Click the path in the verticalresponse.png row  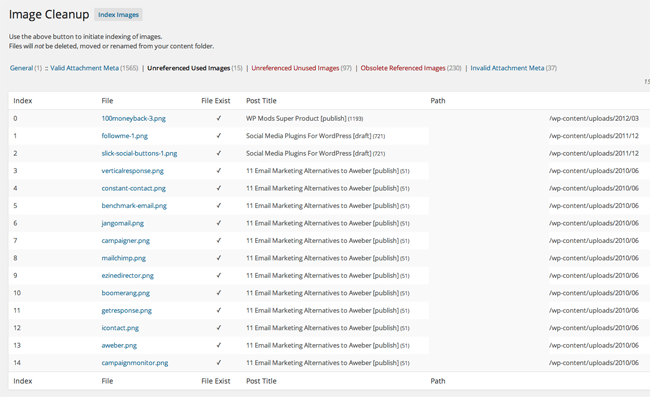tap(594, 171)
